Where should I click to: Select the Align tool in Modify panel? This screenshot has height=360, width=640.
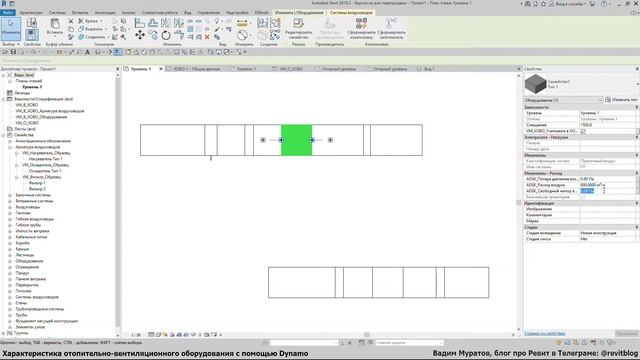coord(140,23)
